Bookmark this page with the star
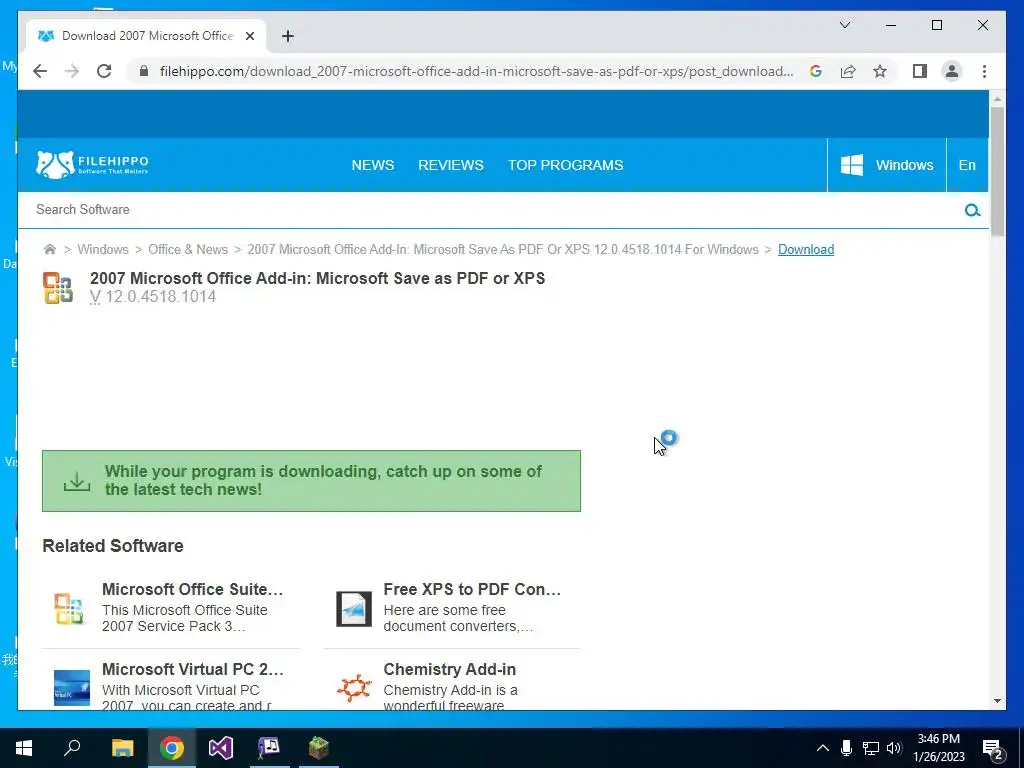 (x=880, y=71)
